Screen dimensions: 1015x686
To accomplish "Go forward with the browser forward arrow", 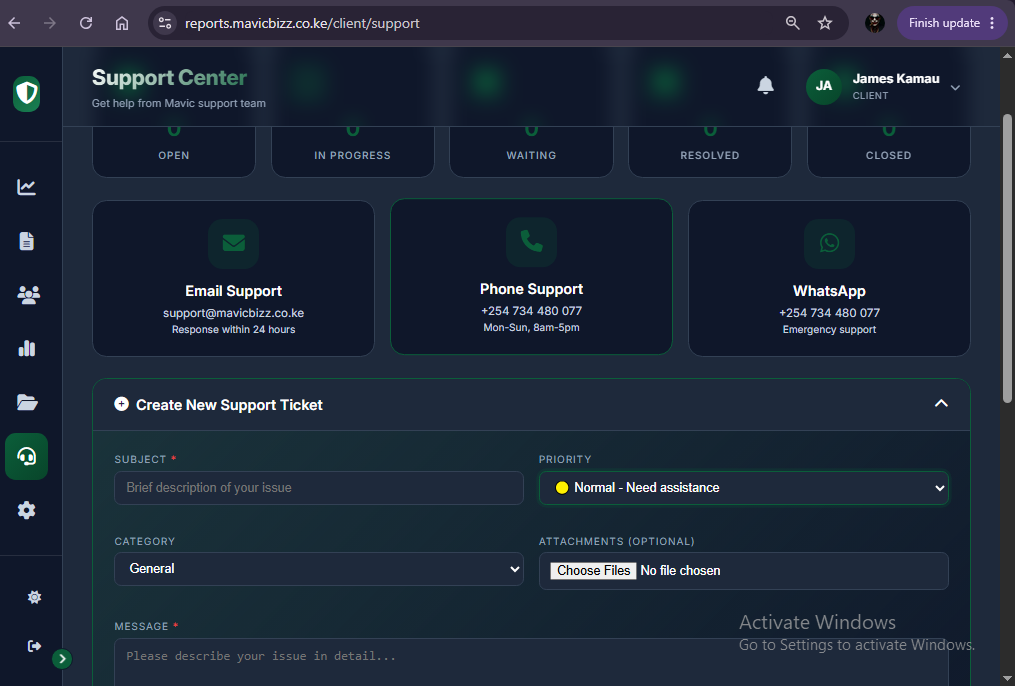I will click(x=50, y=23).
